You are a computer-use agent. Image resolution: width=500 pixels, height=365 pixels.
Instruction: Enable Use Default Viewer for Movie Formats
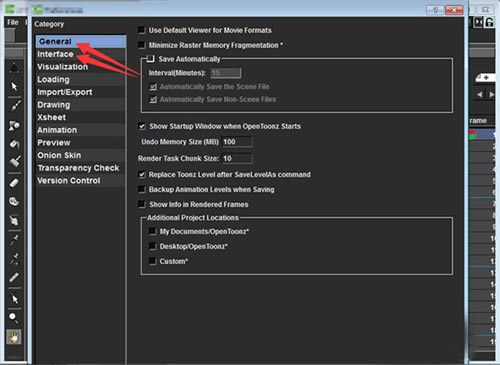(x=142, y=30)
